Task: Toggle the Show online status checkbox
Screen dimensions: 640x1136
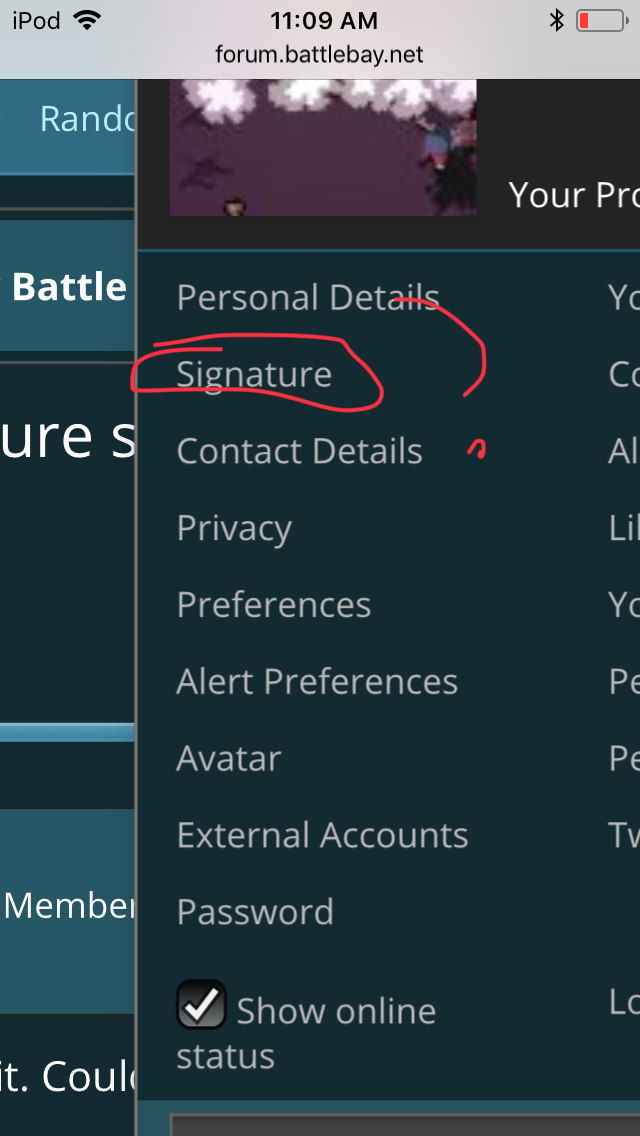Action: coord(202,1005)
